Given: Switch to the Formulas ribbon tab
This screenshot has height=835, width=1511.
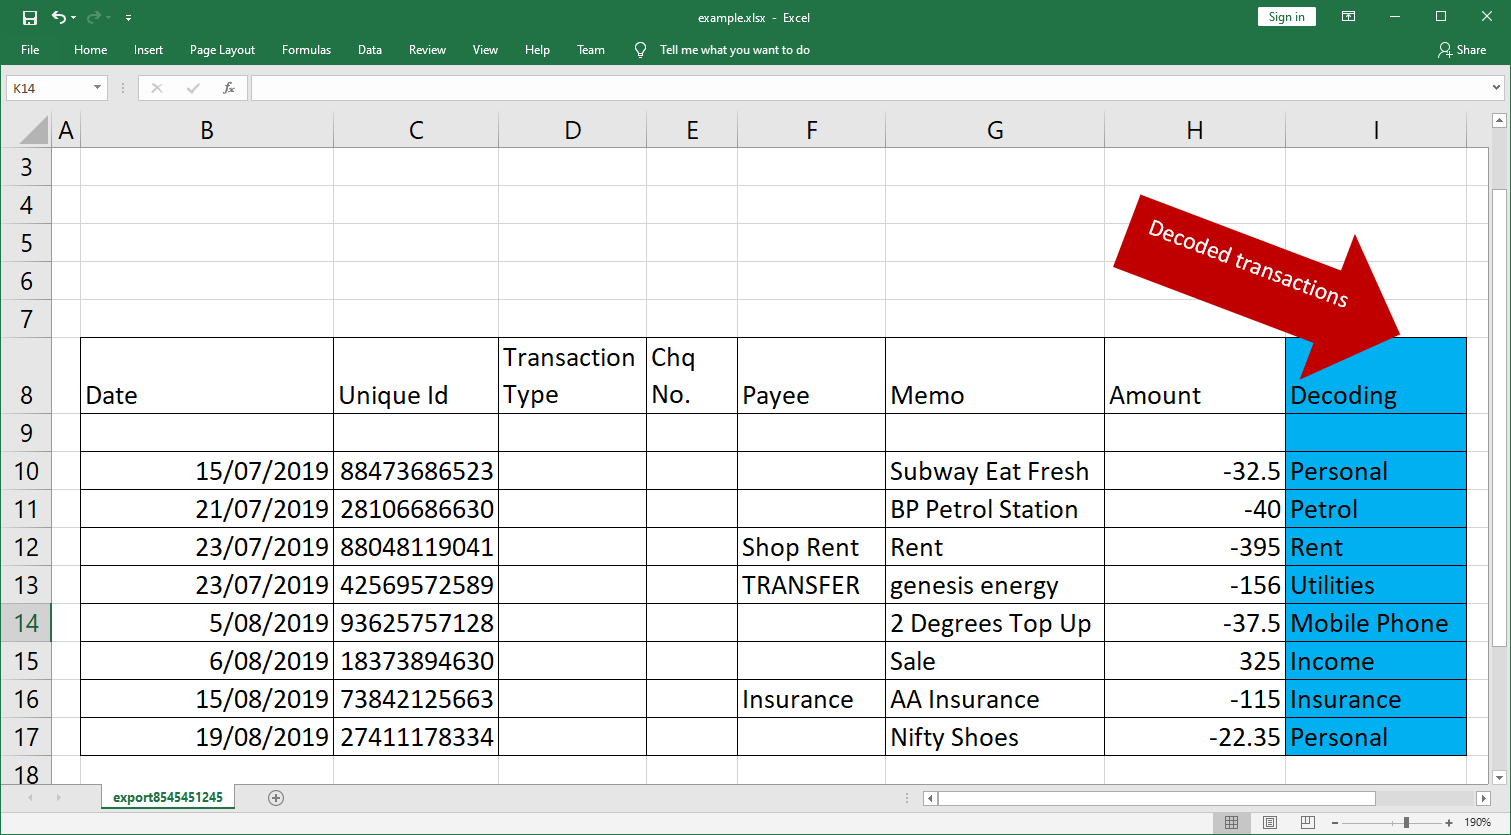Looking at the screenshot, I should click(x=306, y=49).
